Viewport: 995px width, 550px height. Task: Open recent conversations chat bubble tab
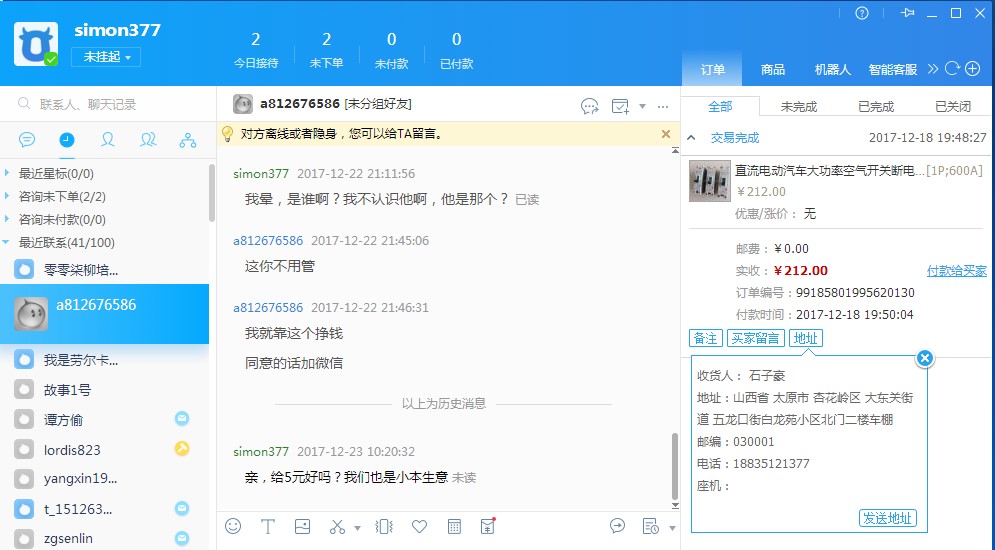[x=27, y=140]
